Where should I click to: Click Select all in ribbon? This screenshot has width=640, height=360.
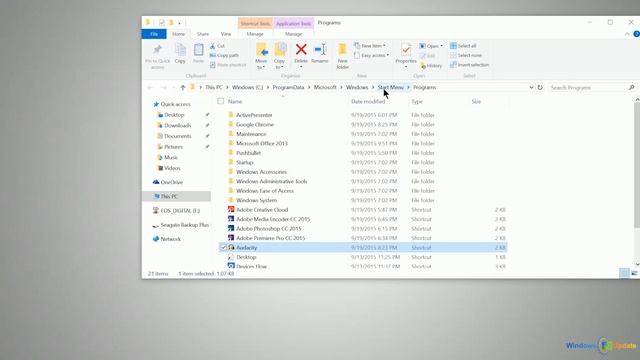tap(463, 46)
